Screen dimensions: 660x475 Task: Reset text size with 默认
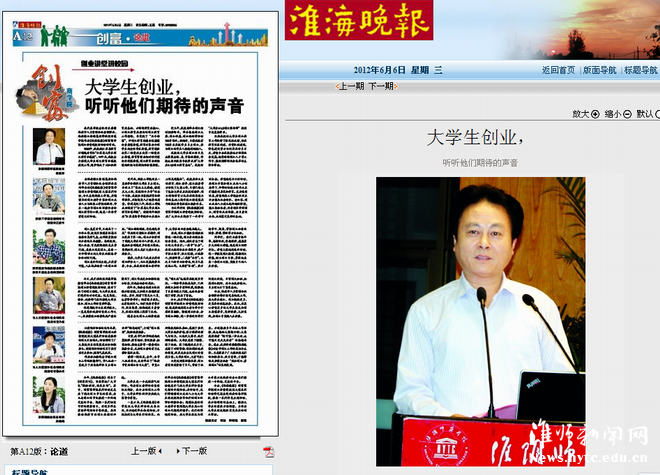[x=647, y=114]
